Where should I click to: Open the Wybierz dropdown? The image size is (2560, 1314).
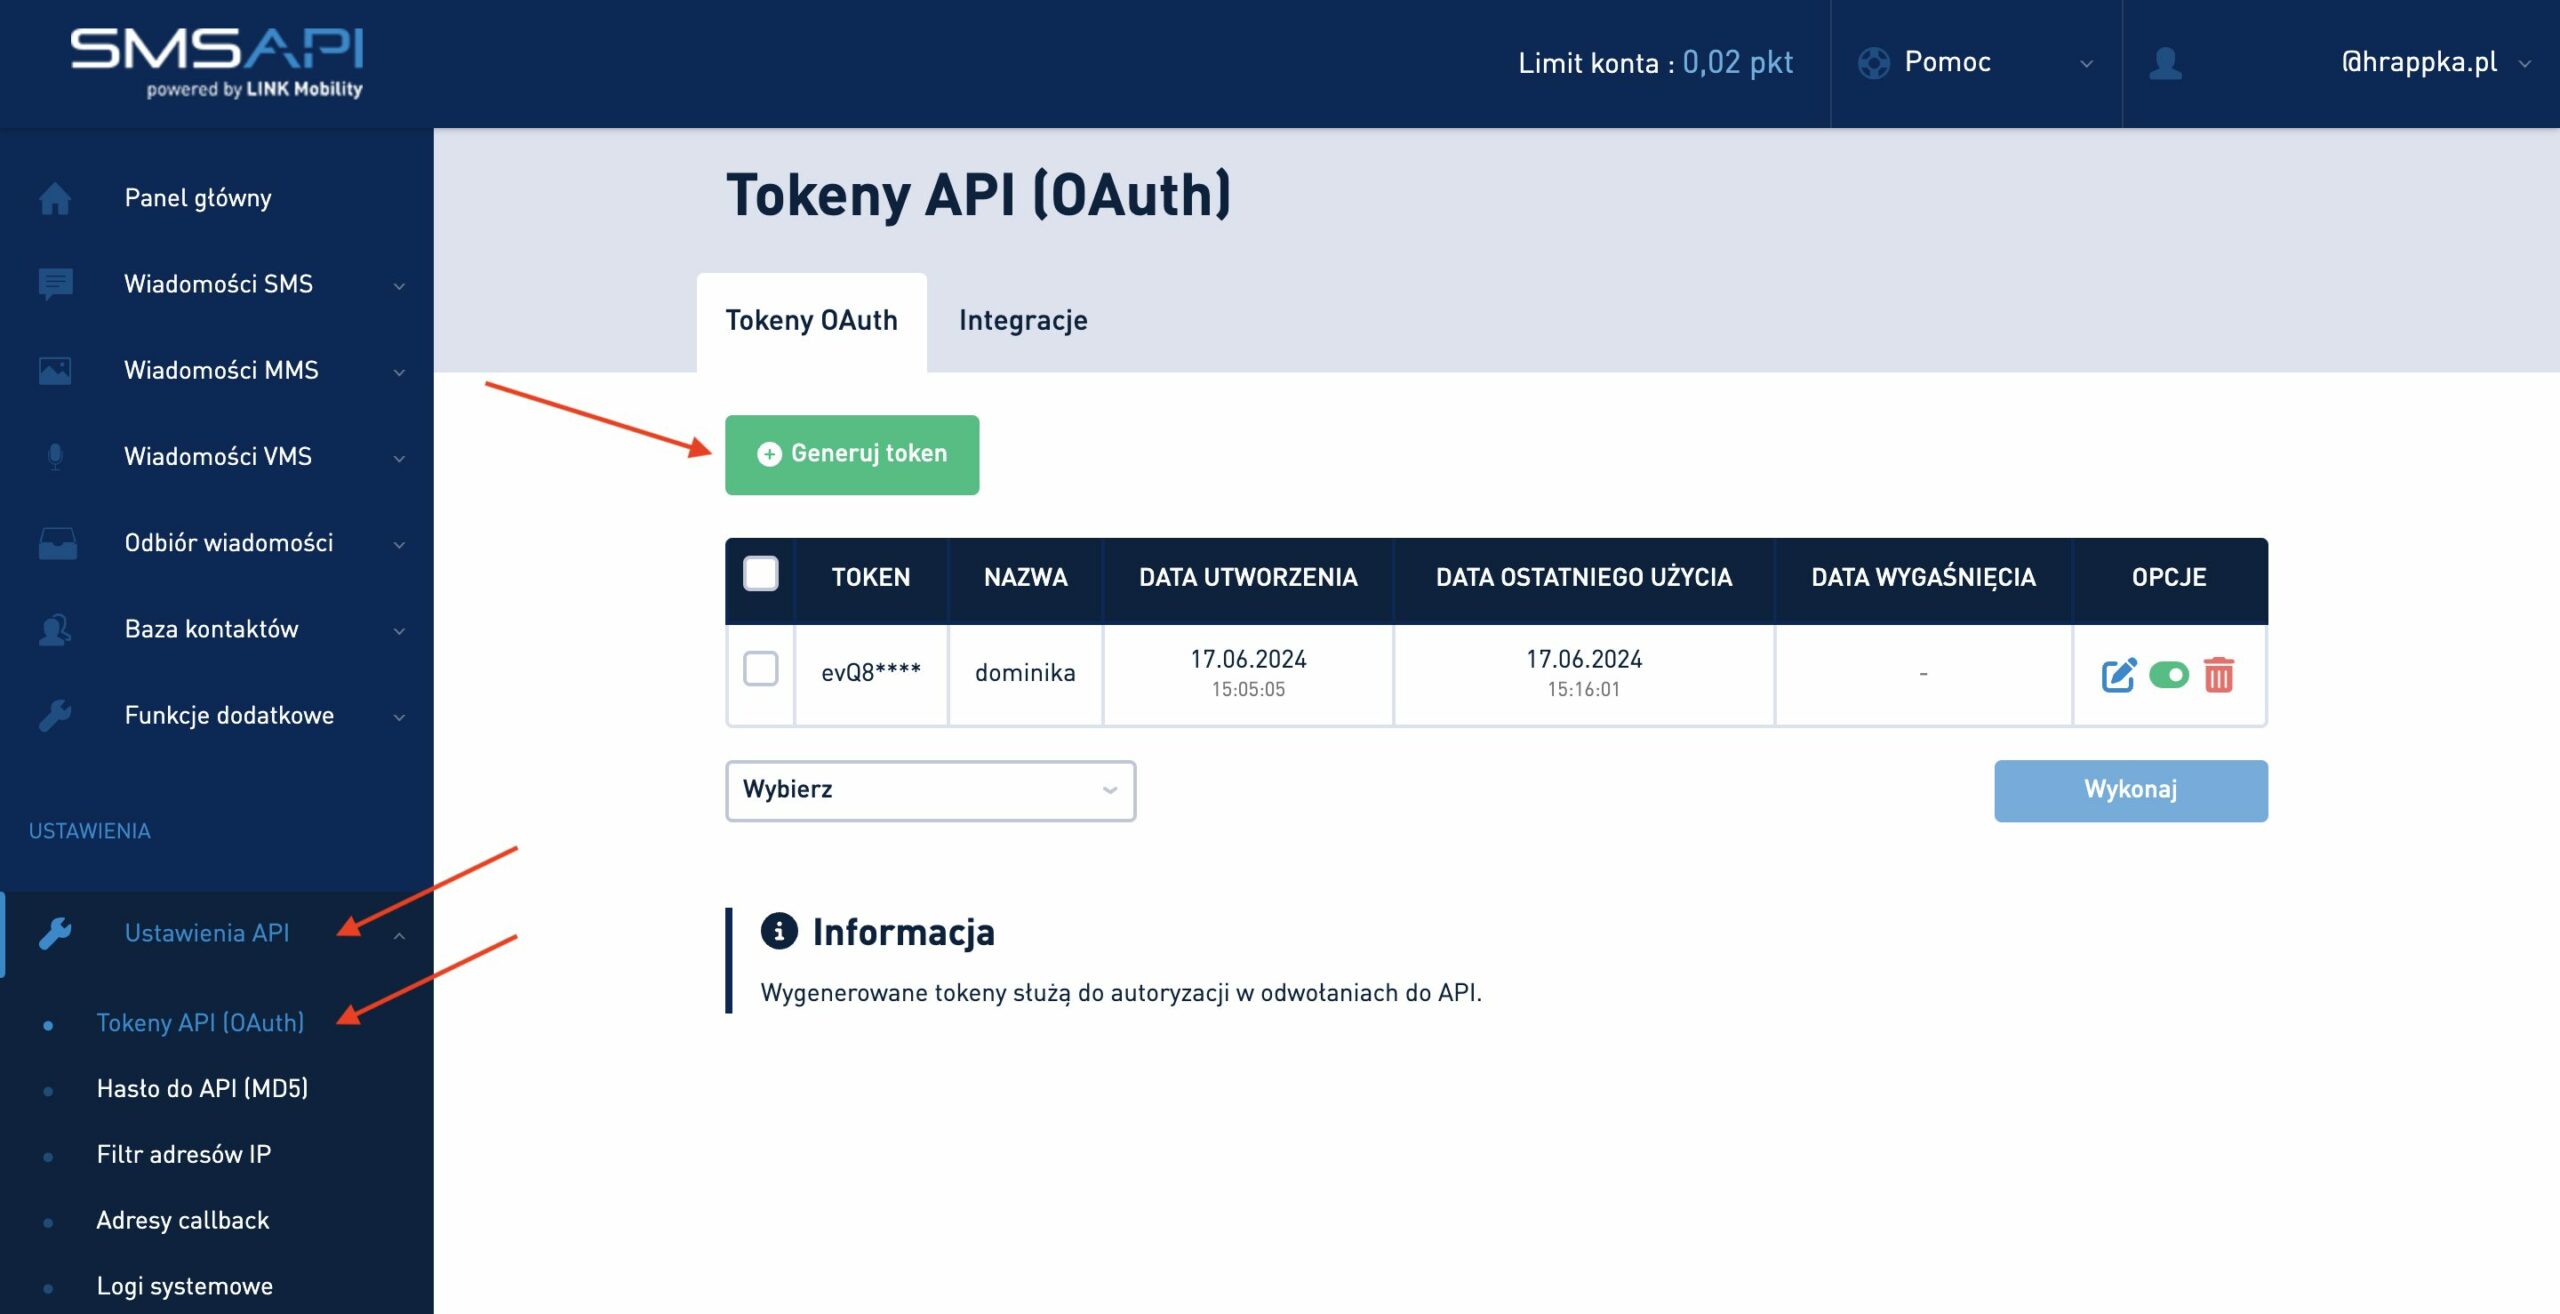(930, 790)
